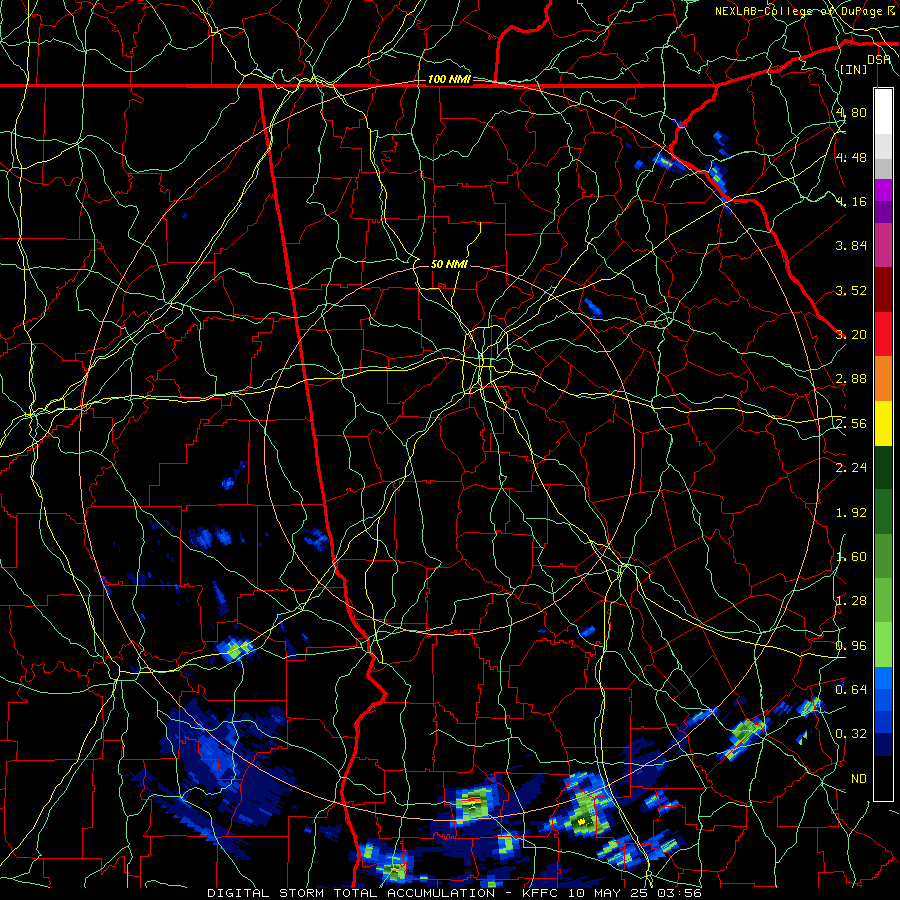The image size is (900, 900).
Task: Click the 3.52 scale value
Action: pos(851,290)
